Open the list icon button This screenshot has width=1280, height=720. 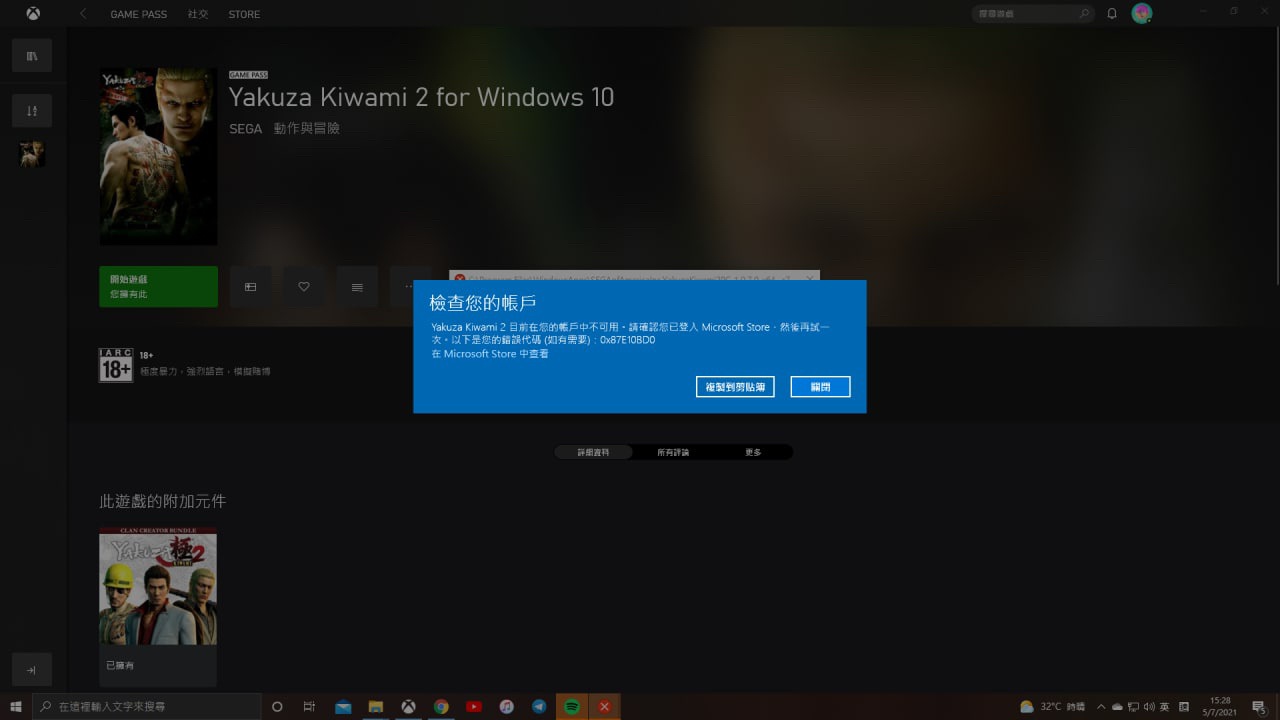pyautogui.click(x=357, y=286)
